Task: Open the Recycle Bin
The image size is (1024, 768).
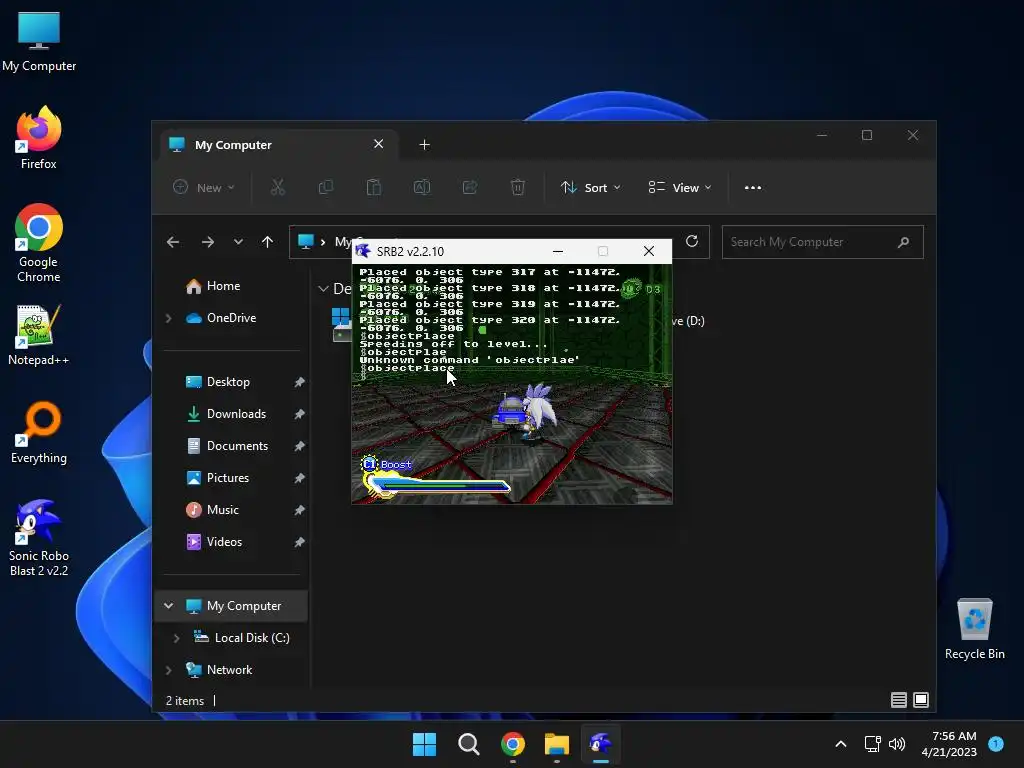Action: click(x=974, y=629)
